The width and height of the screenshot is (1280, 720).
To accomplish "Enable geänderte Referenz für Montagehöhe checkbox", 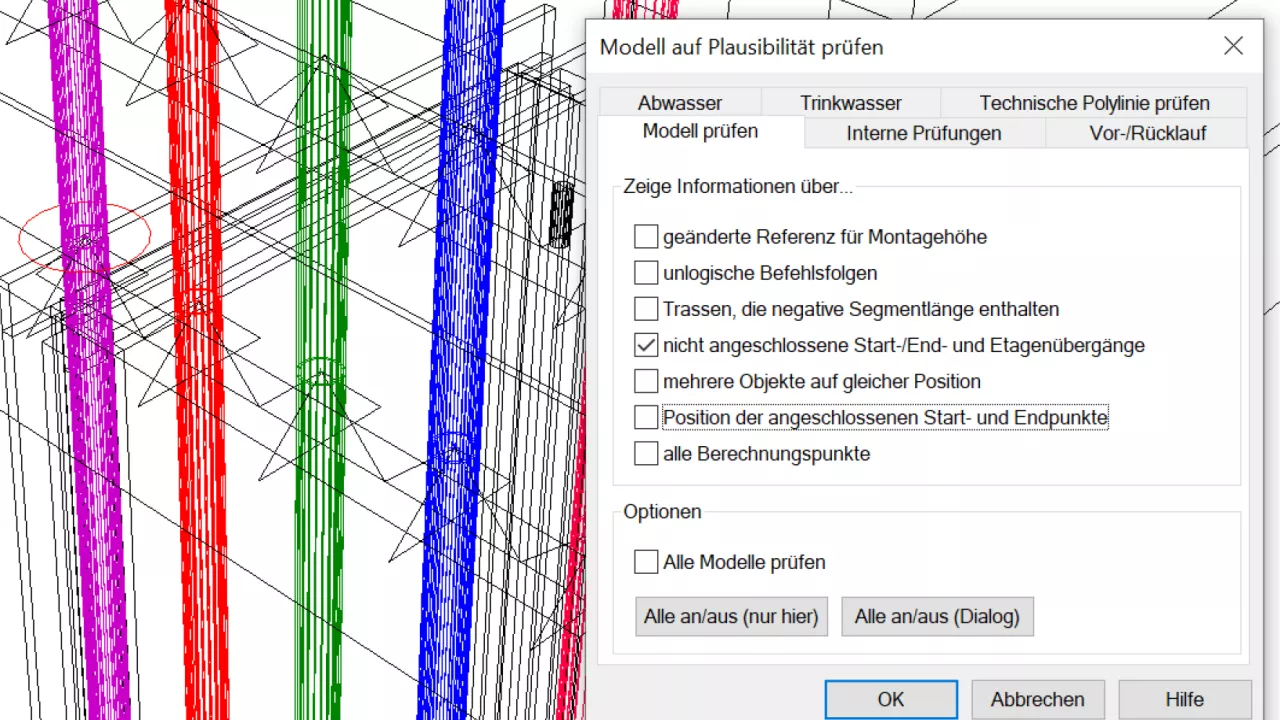I will coord(645,236).
